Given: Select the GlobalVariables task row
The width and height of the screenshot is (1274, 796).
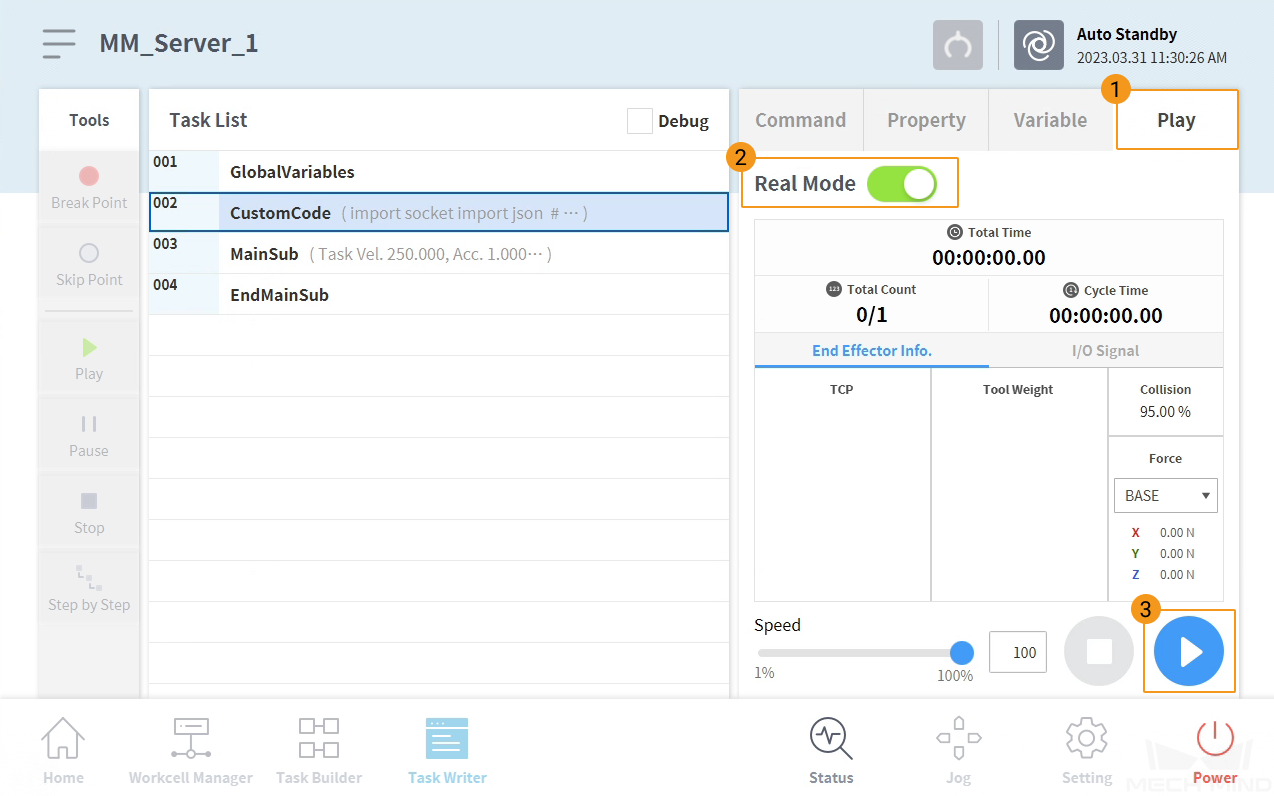Looking at the screenshot, I should point(439,171).
